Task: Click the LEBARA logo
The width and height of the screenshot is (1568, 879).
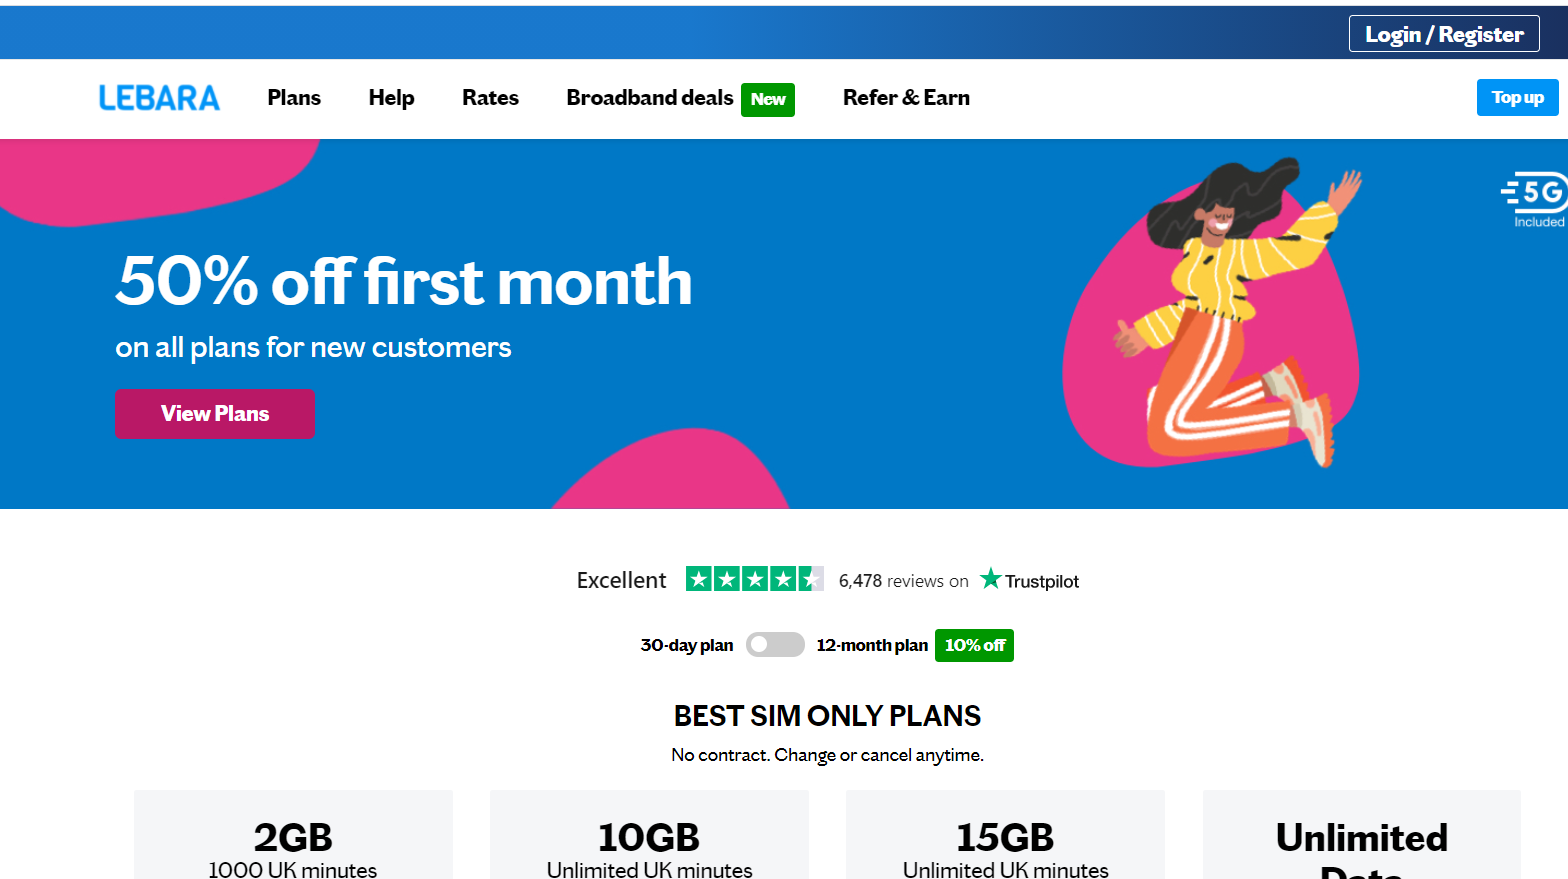Action: pyautogui.click(x=159, y=98)
